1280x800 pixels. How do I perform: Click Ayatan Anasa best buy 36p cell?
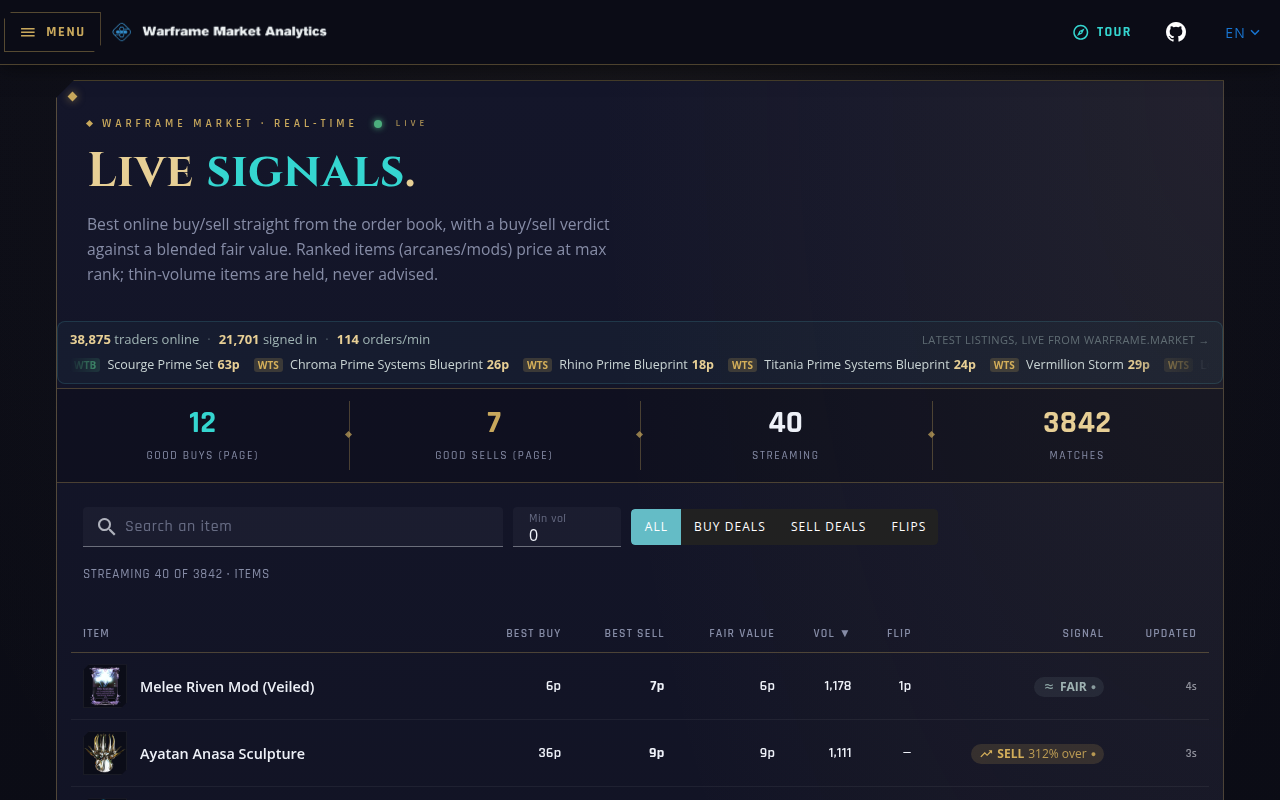[550, 753]
